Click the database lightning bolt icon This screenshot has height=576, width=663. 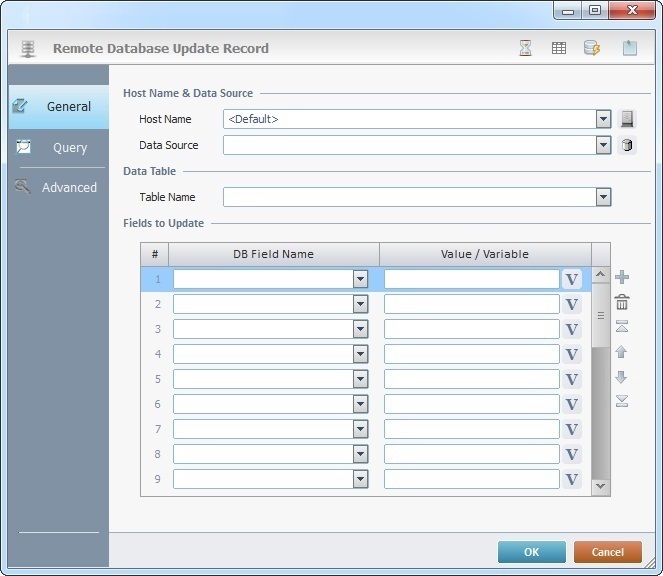592,48
